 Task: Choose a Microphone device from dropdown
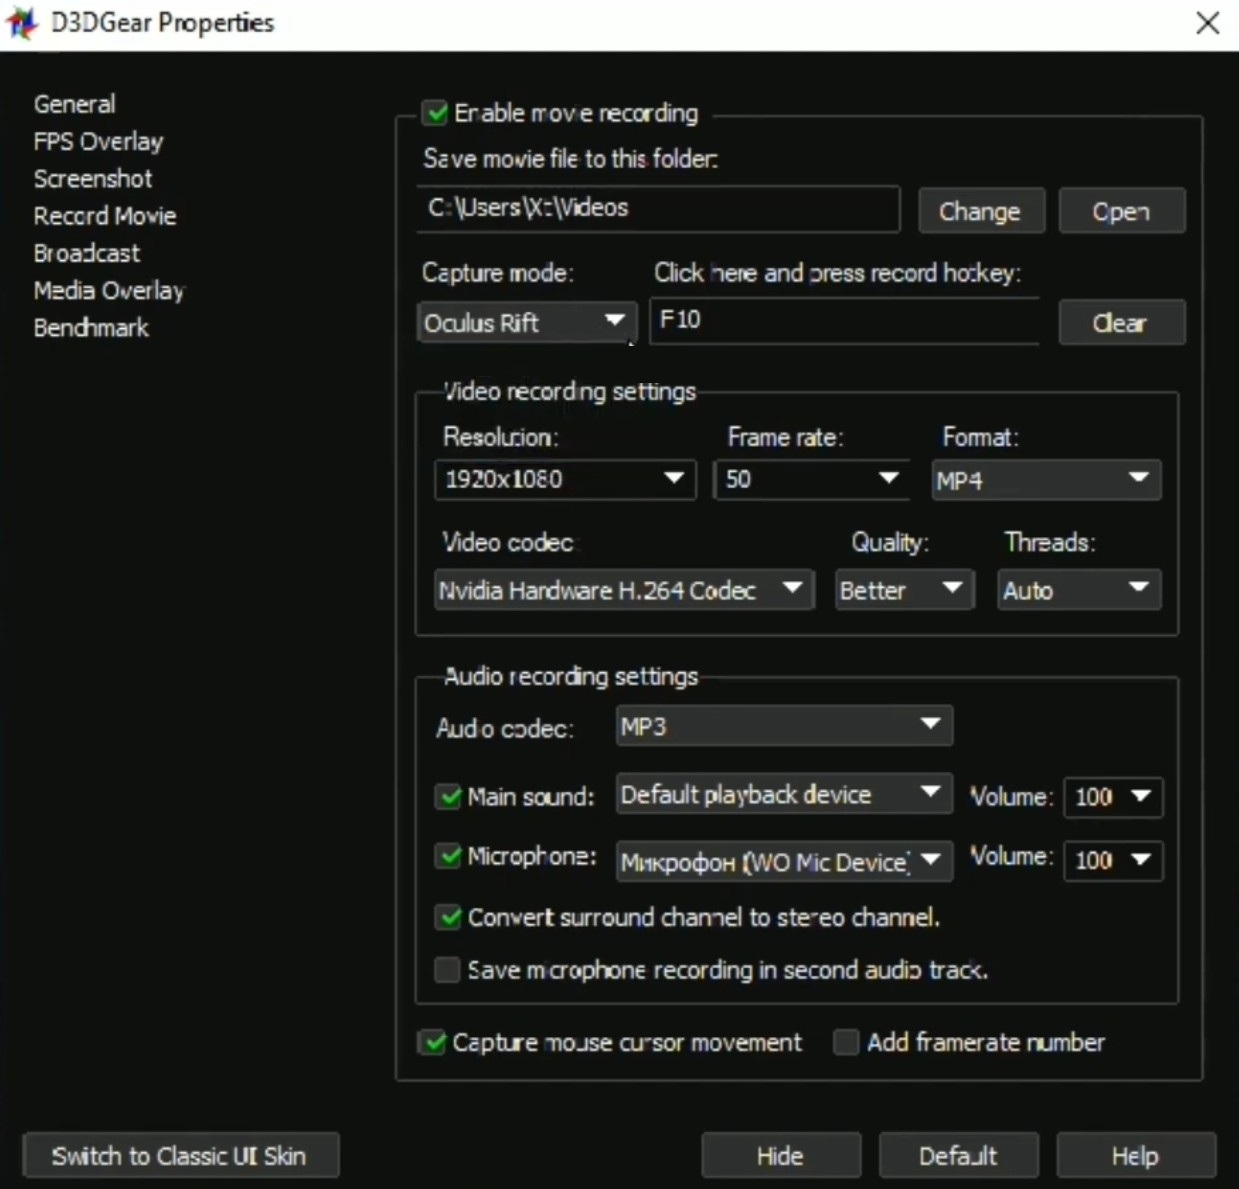click(x=784, y=860)
